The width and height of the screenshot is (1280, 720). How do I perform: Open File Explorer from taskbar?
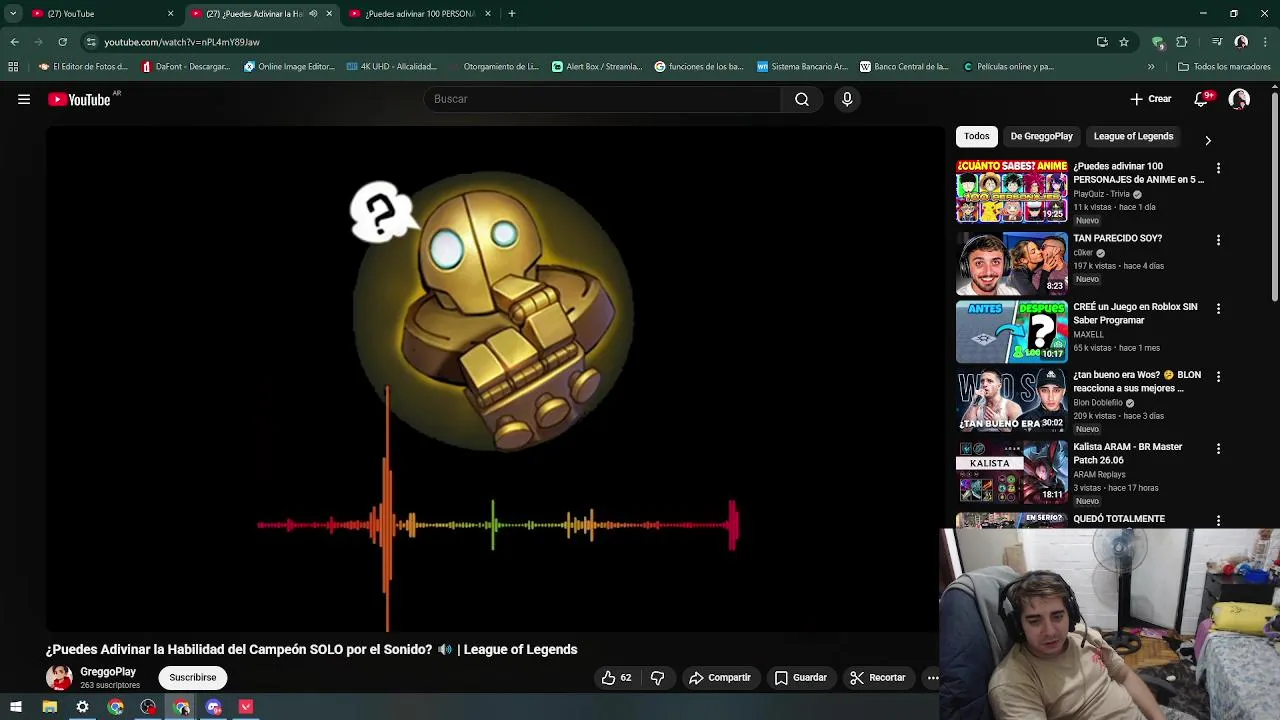pyautogui.click(x=49, y=707)
